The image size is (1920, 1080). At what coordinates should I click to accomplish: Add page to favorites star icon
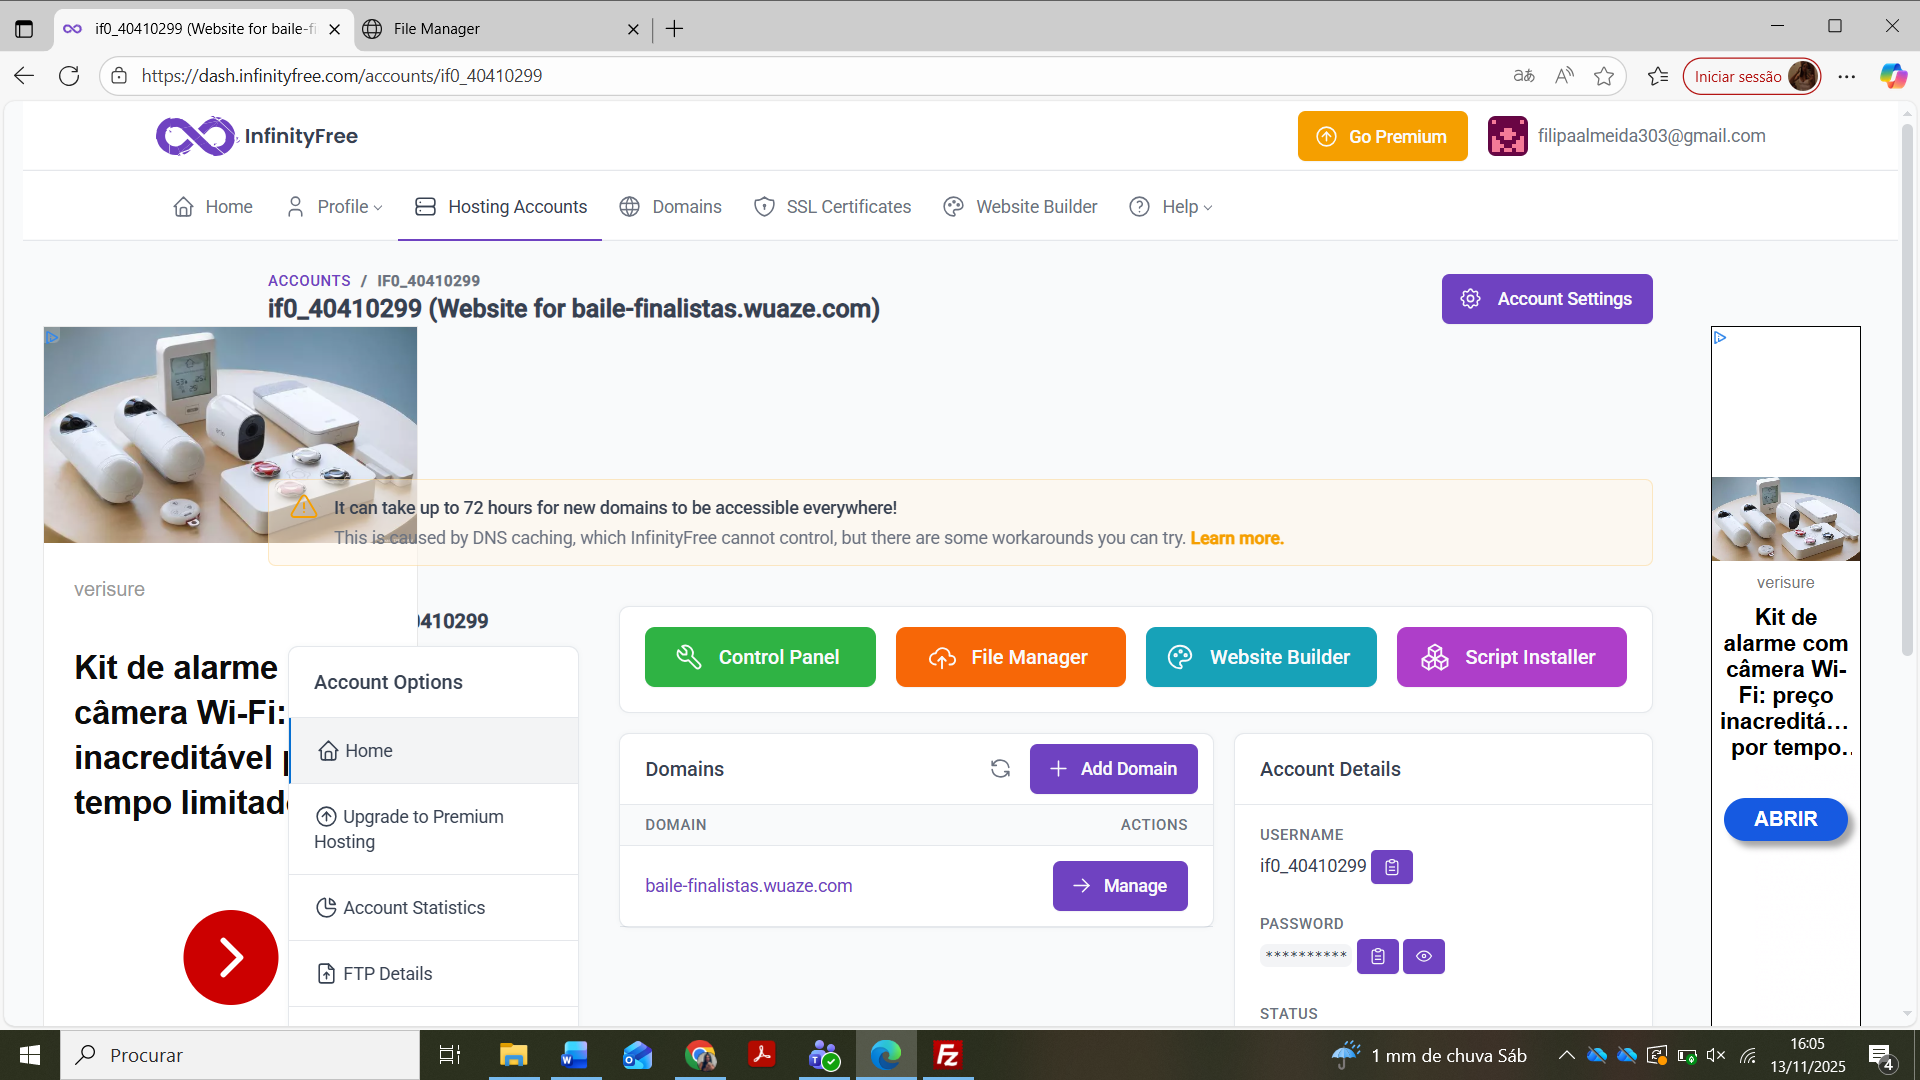[1604, 76]
